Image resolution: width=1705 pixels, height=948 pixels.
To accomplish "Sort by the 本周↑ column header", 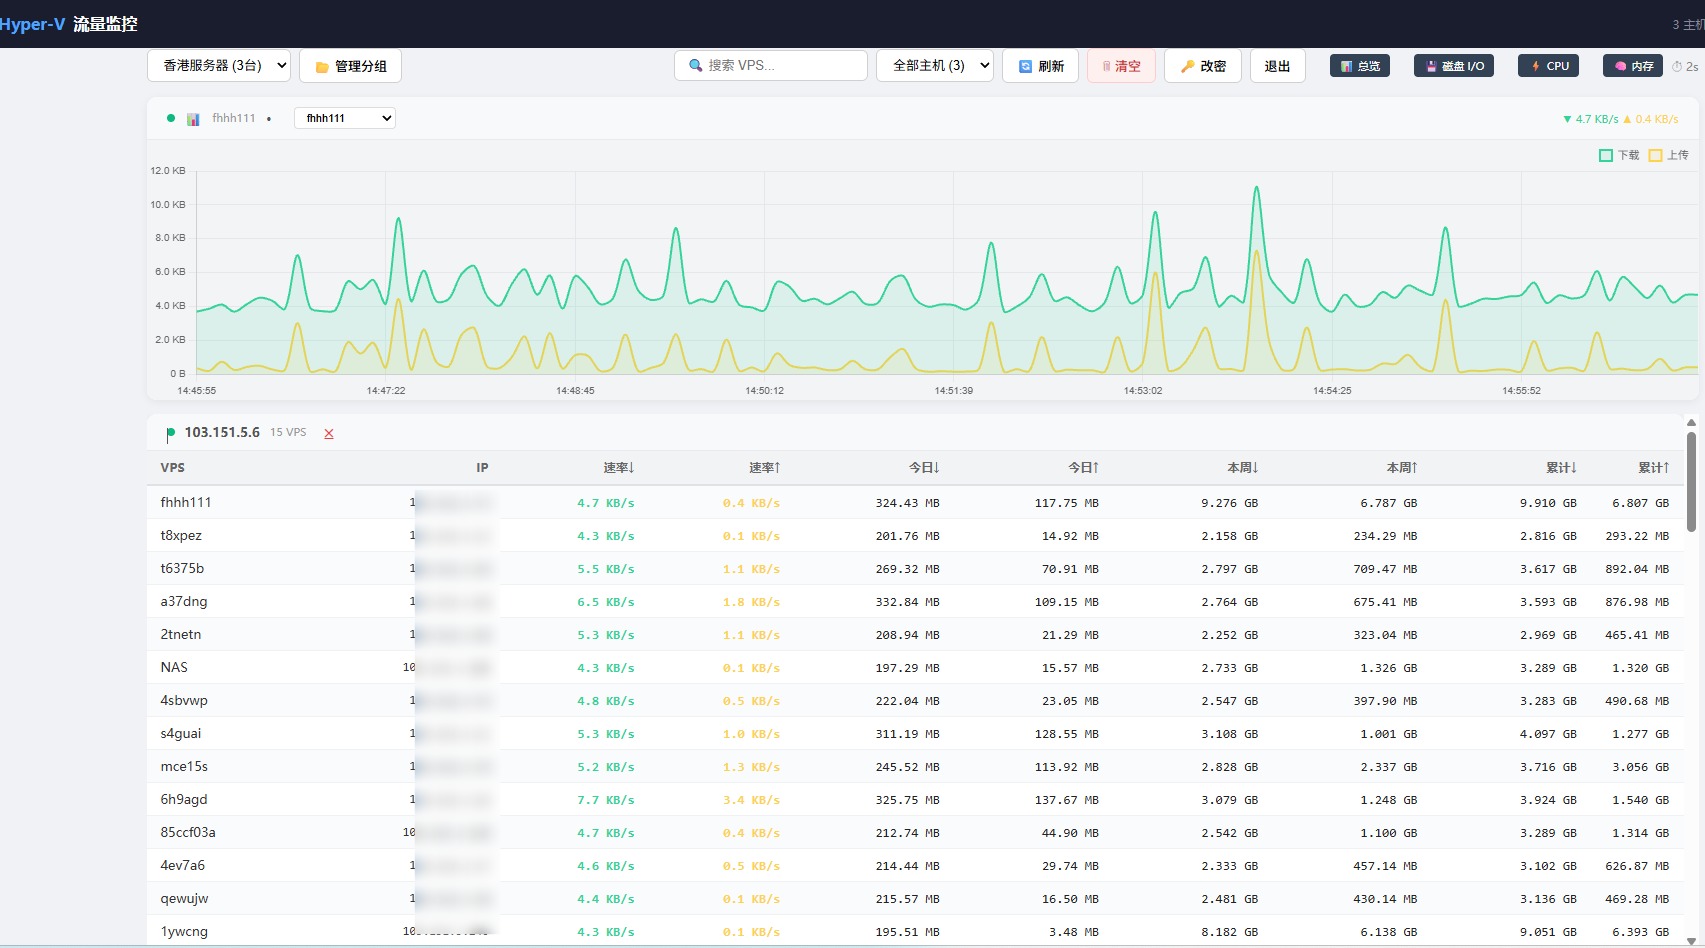I will click(x=1402, y=468).
